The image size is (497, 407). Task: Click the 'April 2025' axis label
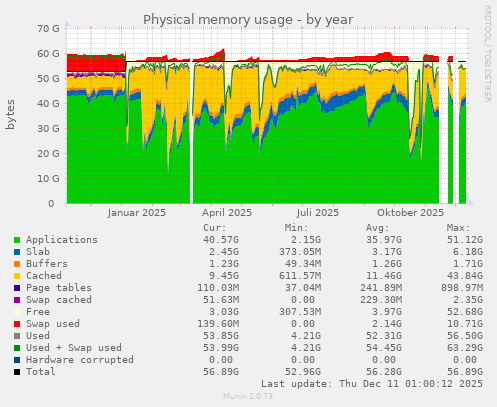pyautogui.click(x=227, y=213)
